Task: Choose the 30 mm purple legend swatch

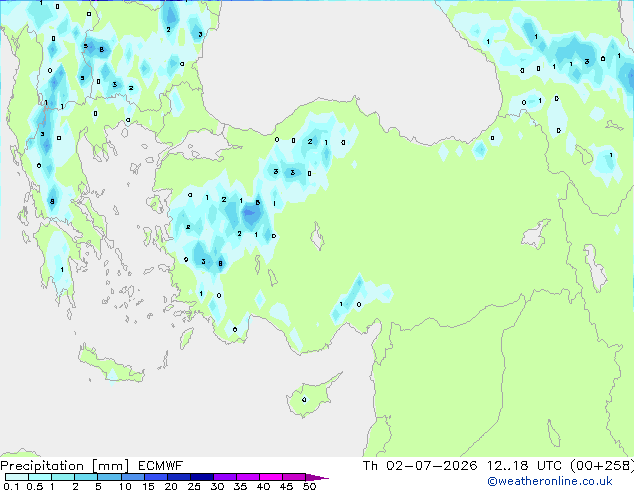Action: coord(225,477)
